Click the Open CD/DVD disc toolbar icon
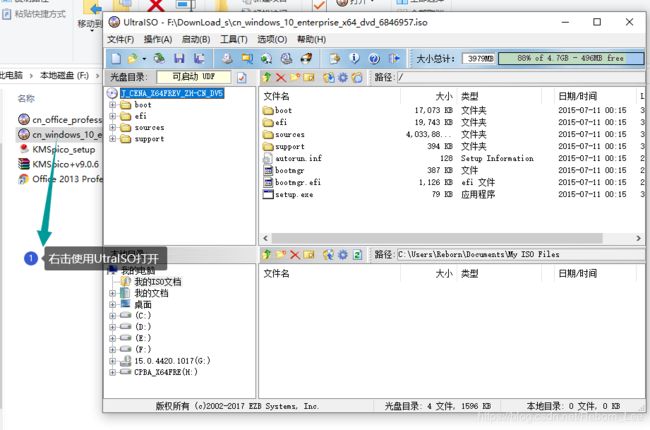Image resolution: width=650 pixels, height=430 pixels. tap(159, 58)
